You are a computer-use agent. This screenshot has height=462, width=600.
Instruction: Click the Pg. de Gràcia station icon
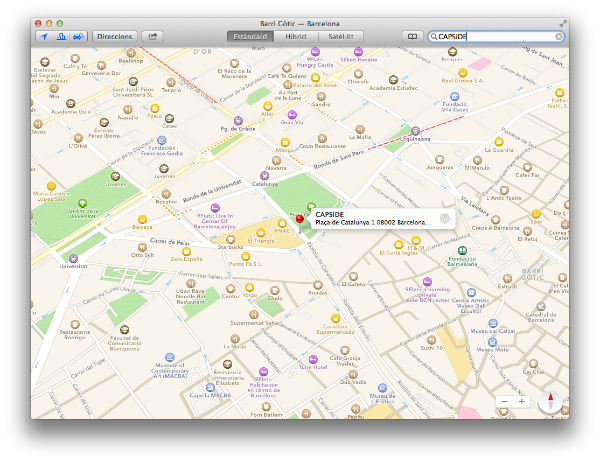click(238, 121)
